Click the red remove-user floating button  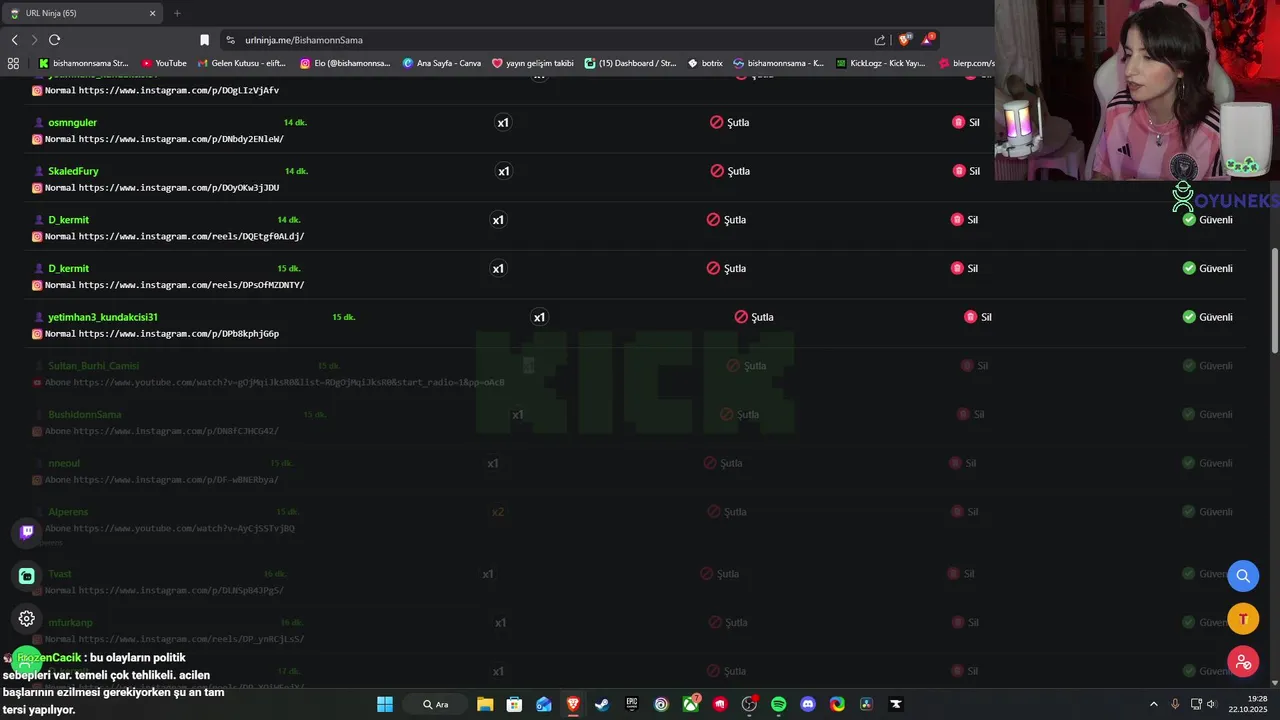pos(1243,661)
